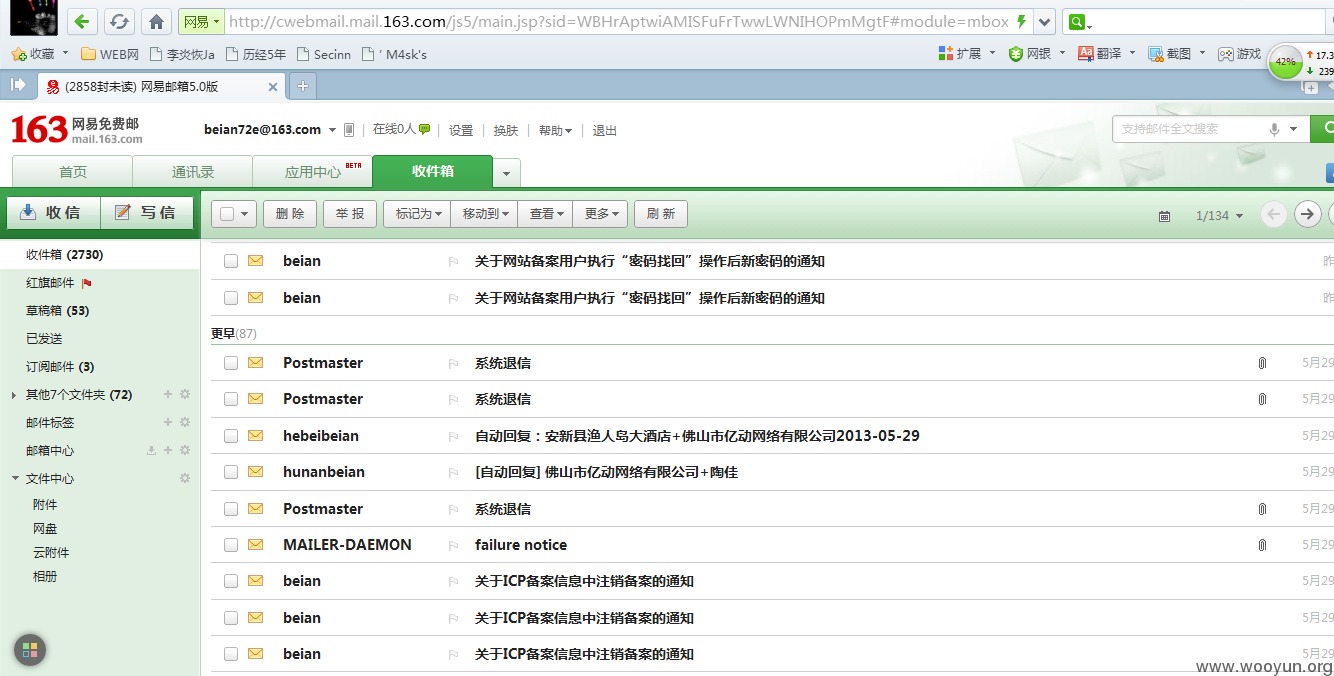Click the mobile phone icon beside the account
This screenshot has height=676, width=1334.
(349, 130)
